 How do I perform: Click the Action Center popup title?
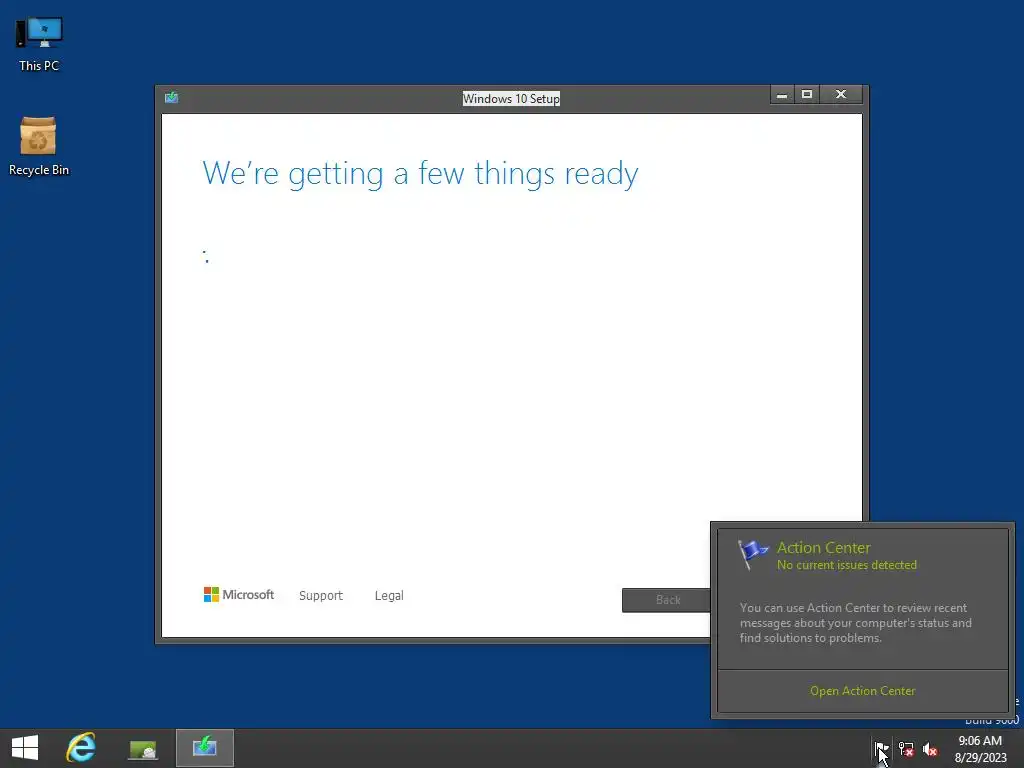coord(824,547)
